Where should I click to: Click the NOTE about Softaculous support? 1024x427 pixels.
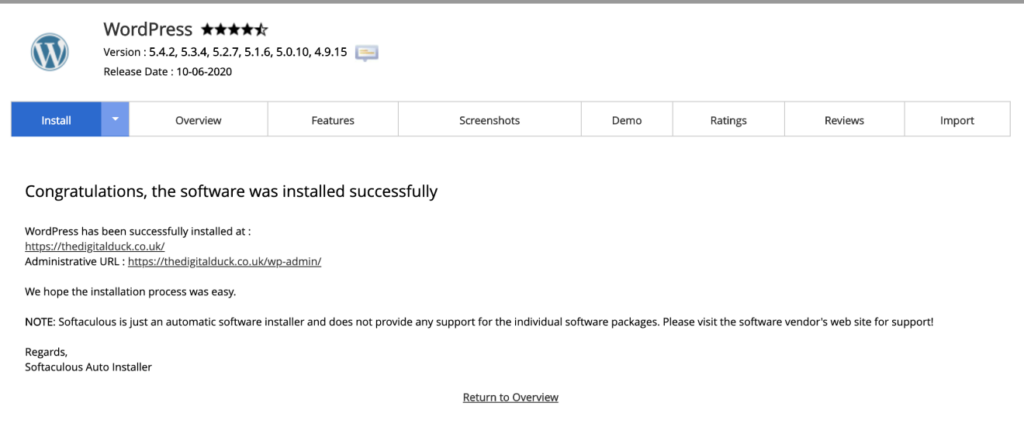pyautogui.click(x=479, y=323)
